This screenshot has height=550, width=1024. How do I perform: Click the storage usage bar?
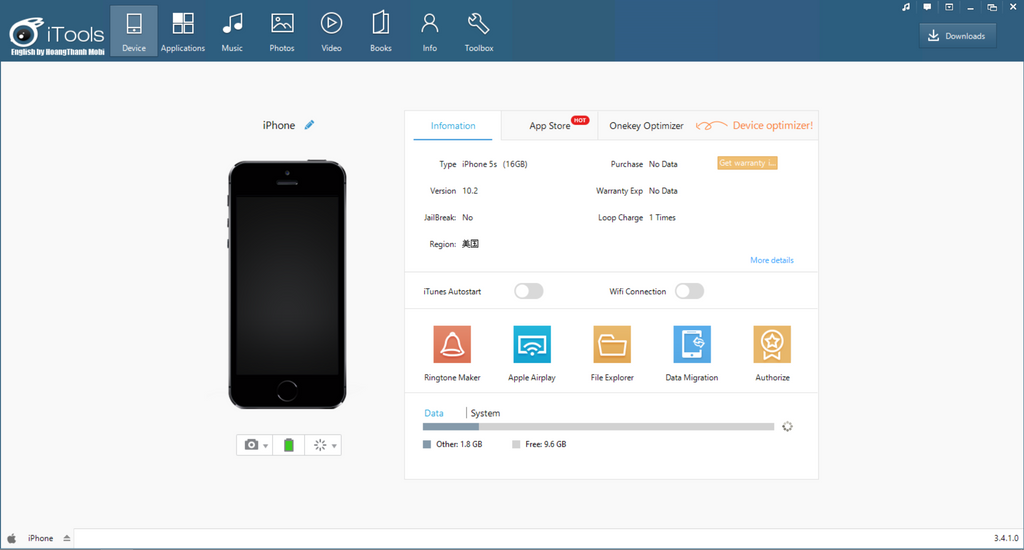pyautogui.click(x=598, y=427)
